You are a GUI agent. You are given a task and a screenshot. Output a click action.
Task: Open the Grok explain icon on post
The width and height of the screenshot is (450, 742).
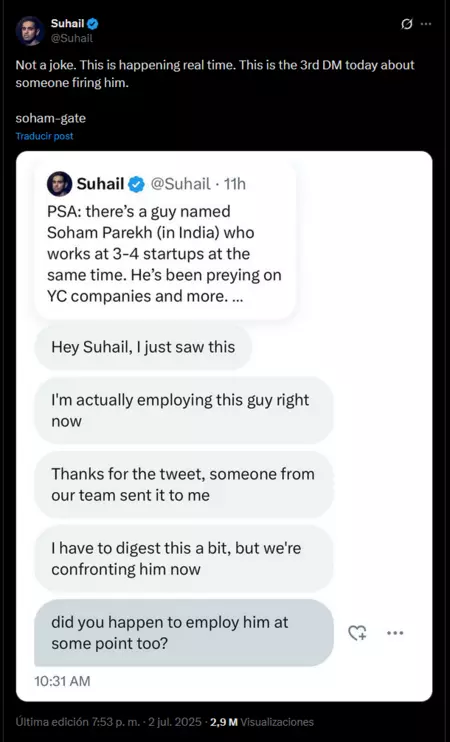tap(406, 24)
